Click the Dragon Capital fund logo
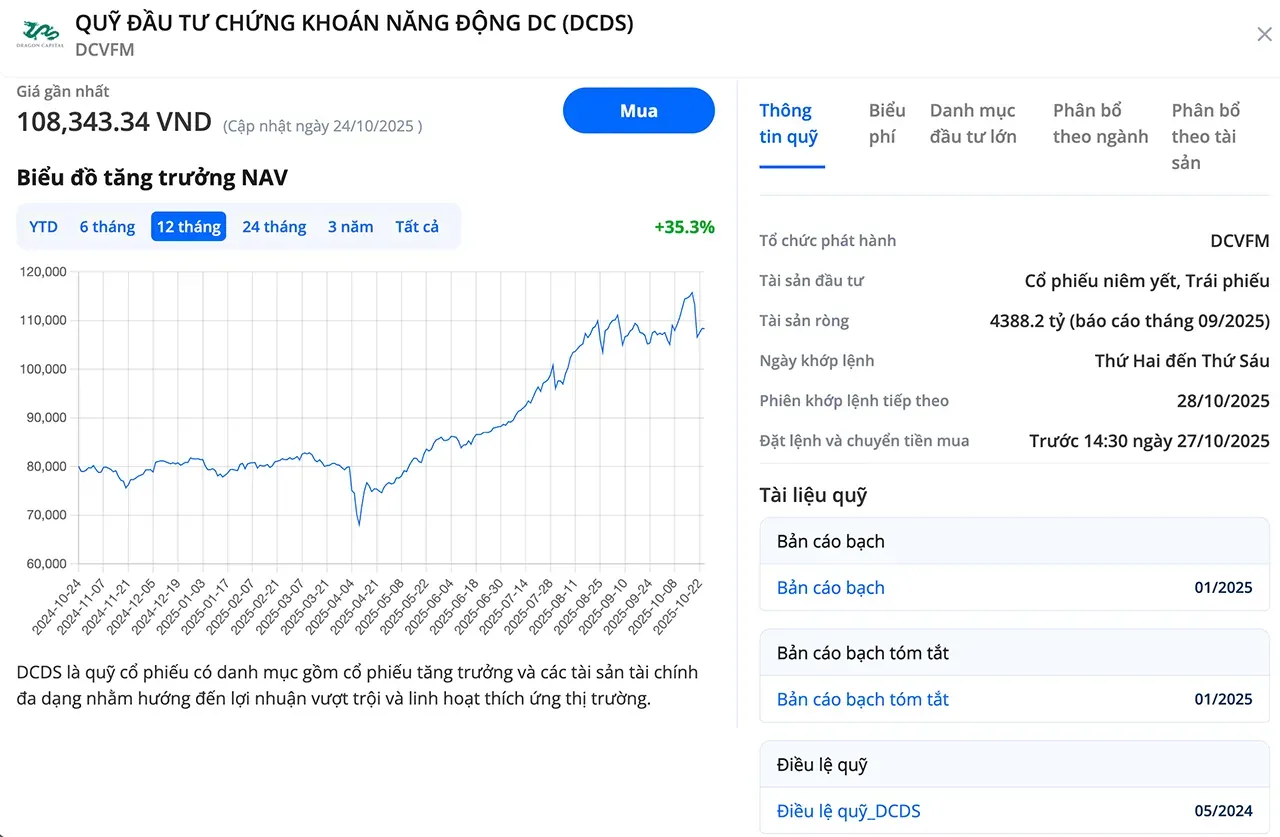 coord(42,33)
